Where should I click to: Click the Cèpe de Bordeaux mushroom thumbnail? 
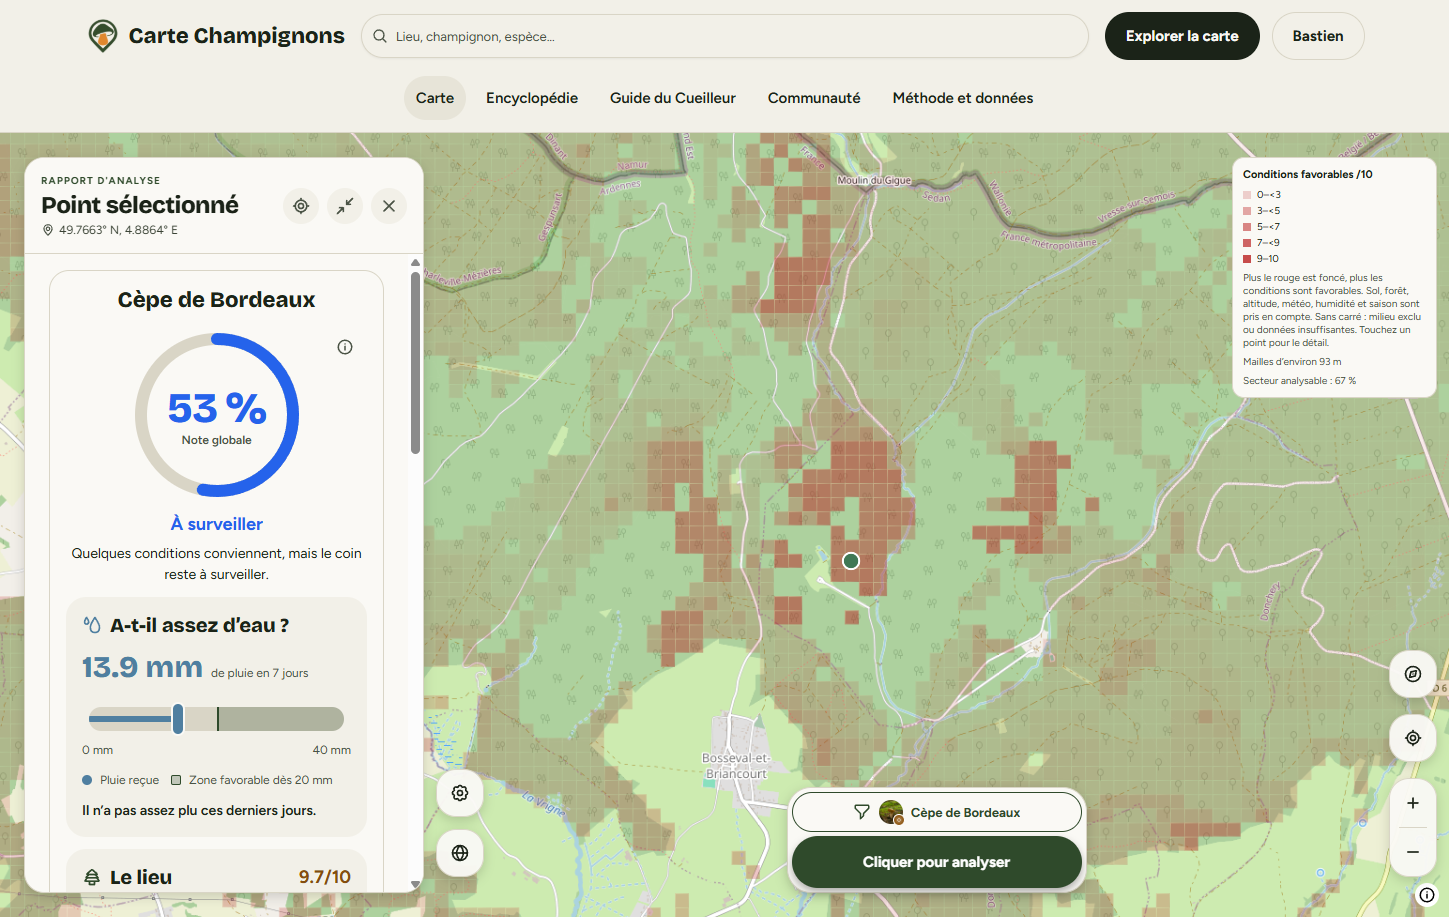(891, 812)
